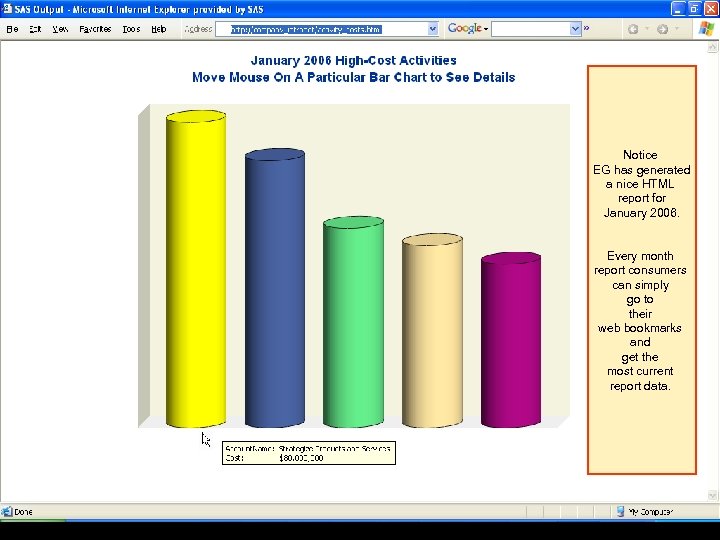Click the 'web bookmarks' text line
The image size is (720, 540).
pyautogui.click(x=640, y=328)
